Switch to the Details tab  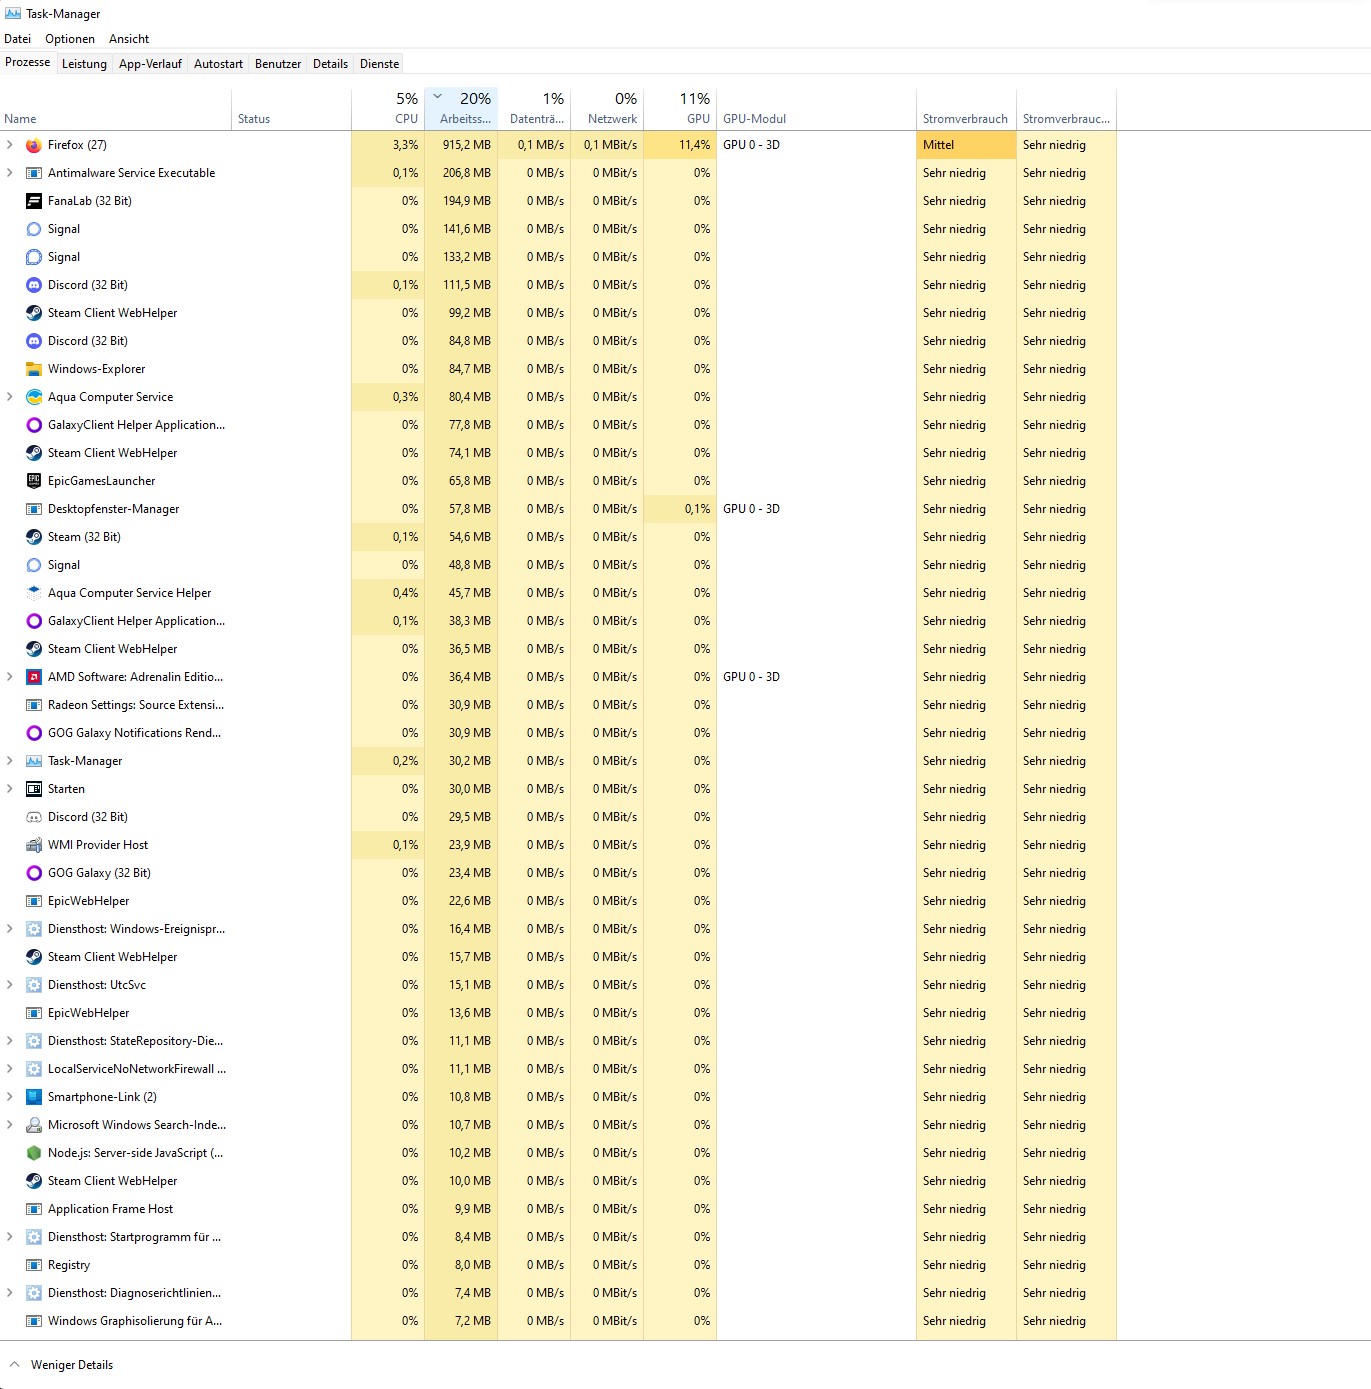pos(330,64)
